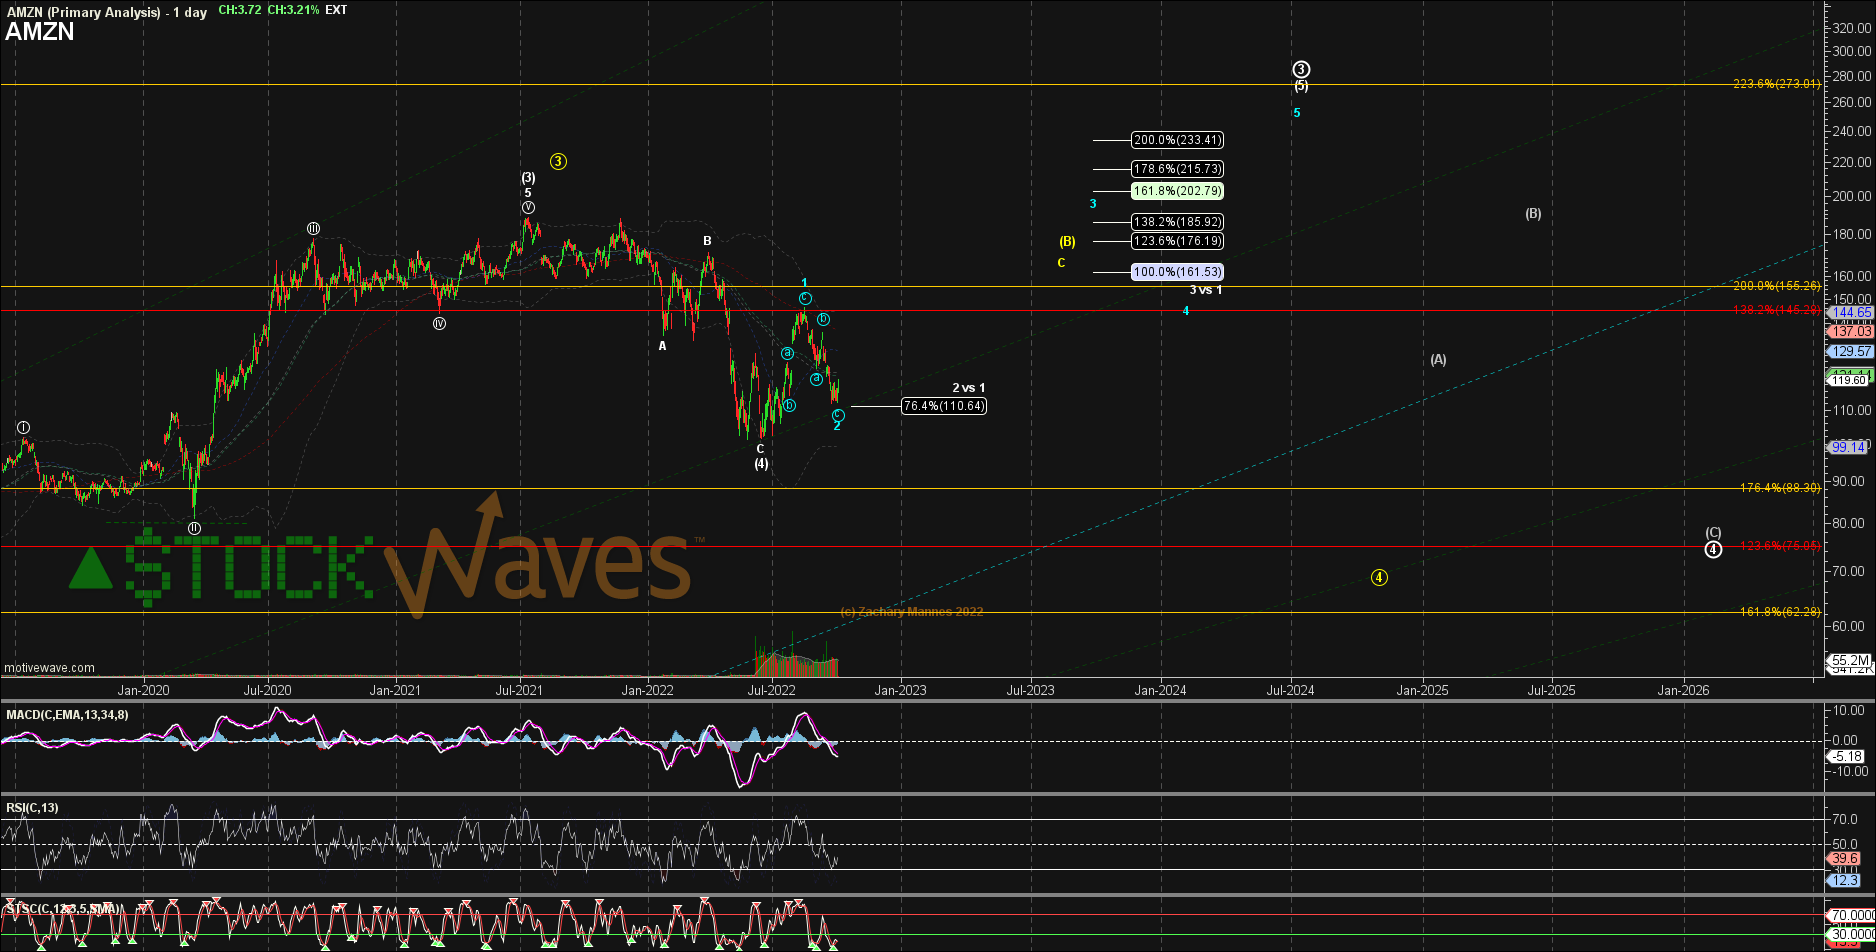Click the 'AMZN (Primary Analysis) - 1 day' chart title
The width and height of the screenshot is (1876, 952).
[x=106, y=12]
